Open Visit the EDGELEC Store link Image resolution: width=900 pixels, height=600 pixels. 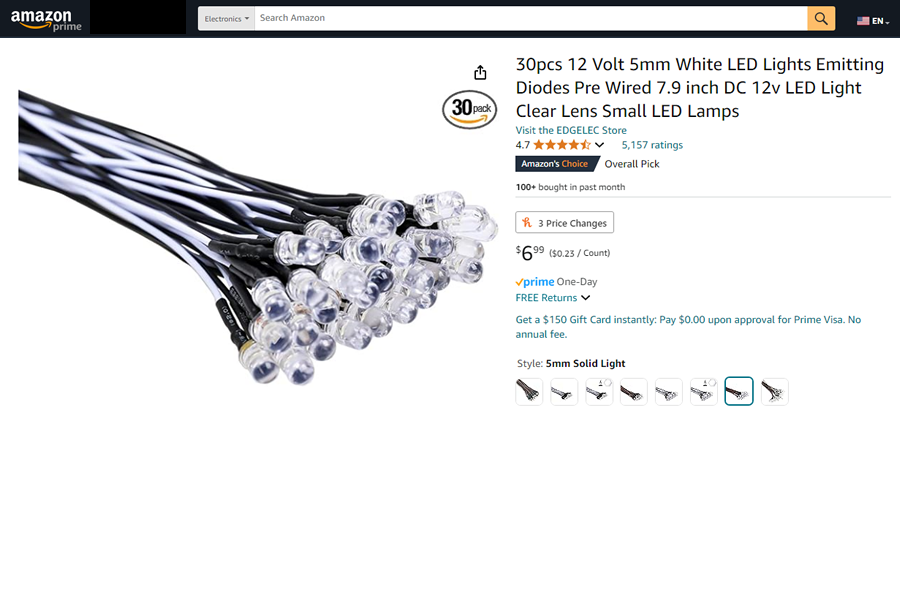coord(571,130)
